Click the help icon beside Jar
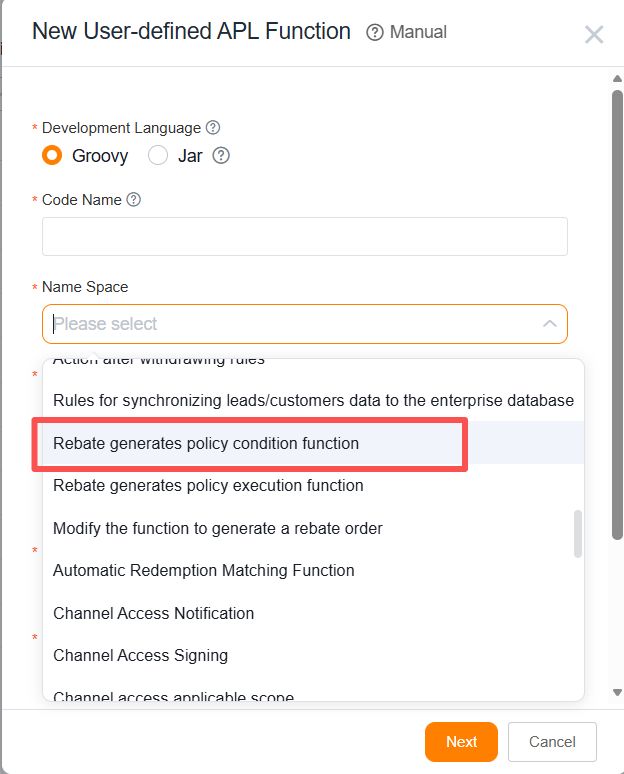The width and height of the screenshot is (624, 774). tap(221, 155)
